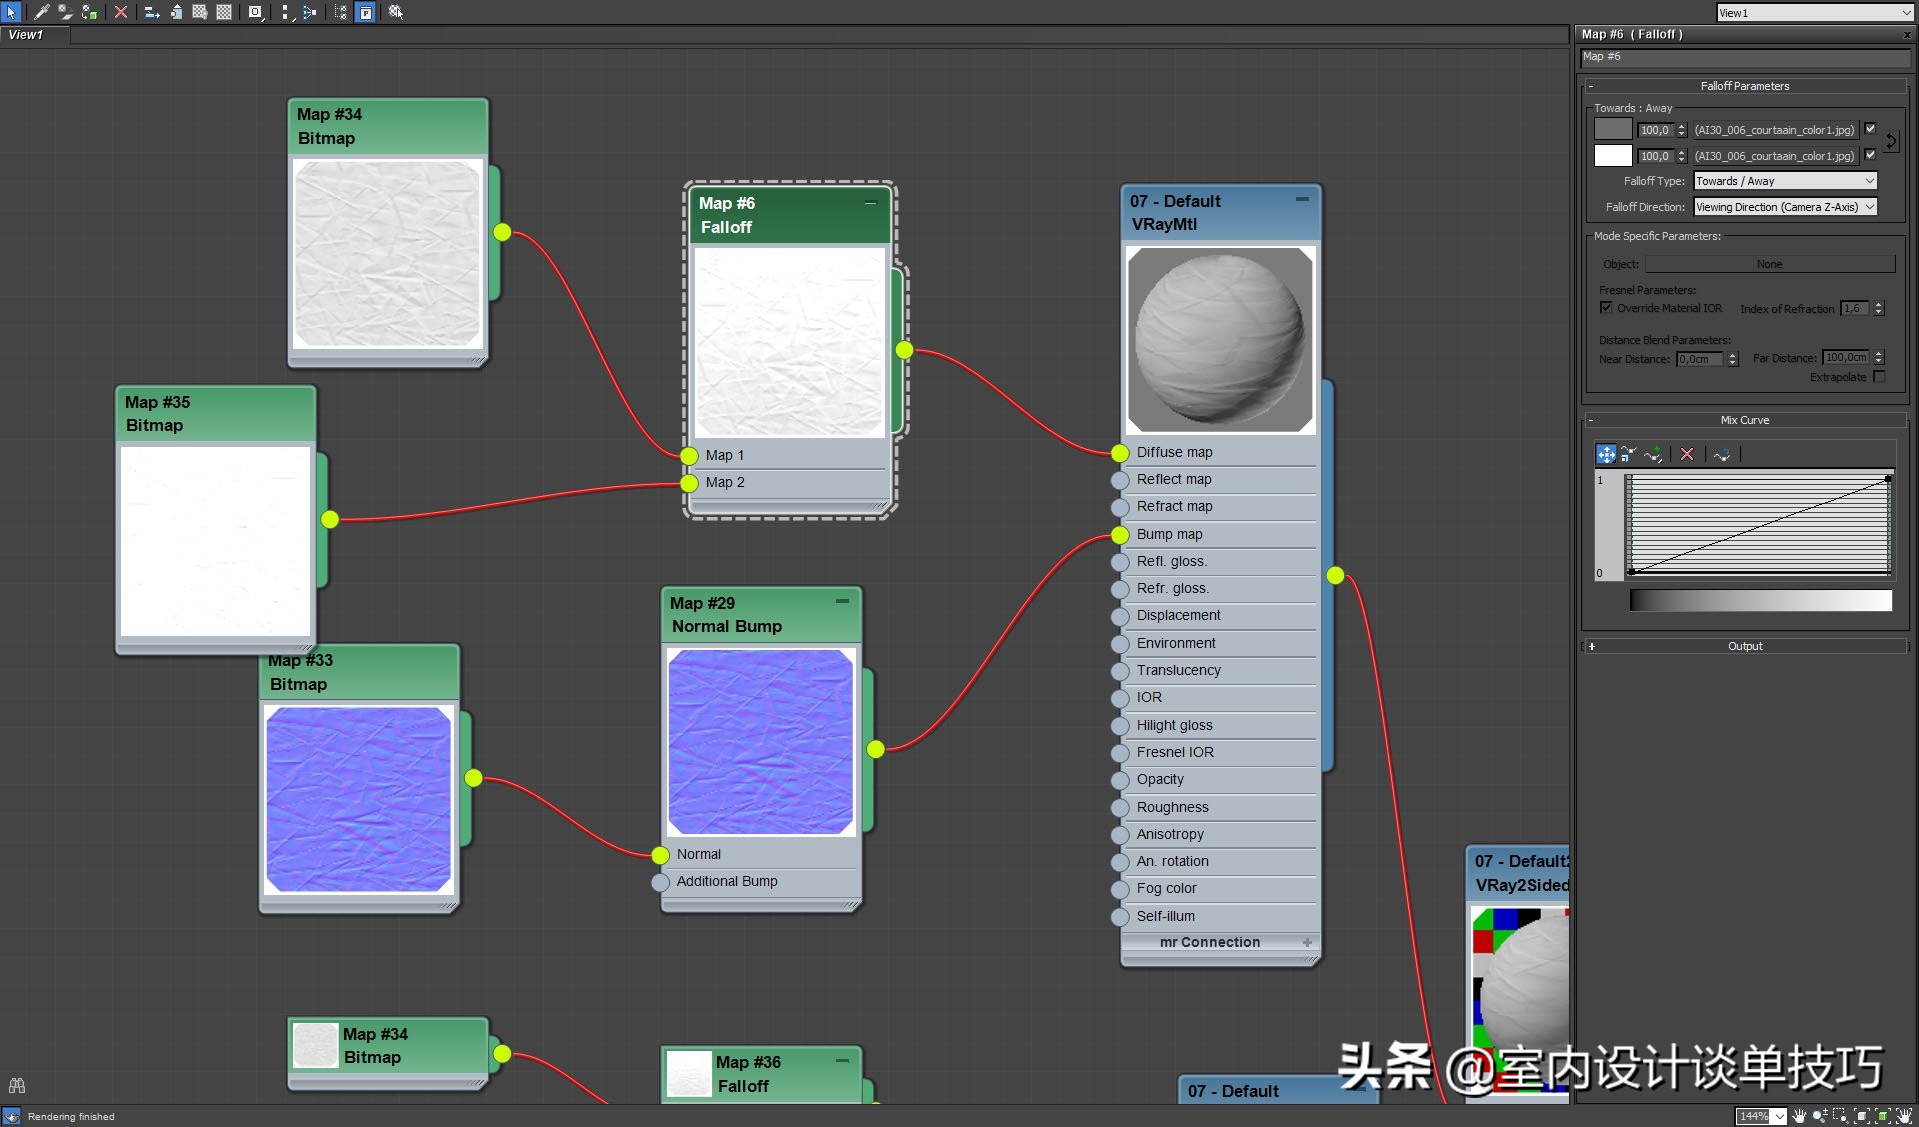Click the red X delete icon in top toolbar
Image resolution: width=1919 pixels, height=1127 pixels.
(121, 12)
